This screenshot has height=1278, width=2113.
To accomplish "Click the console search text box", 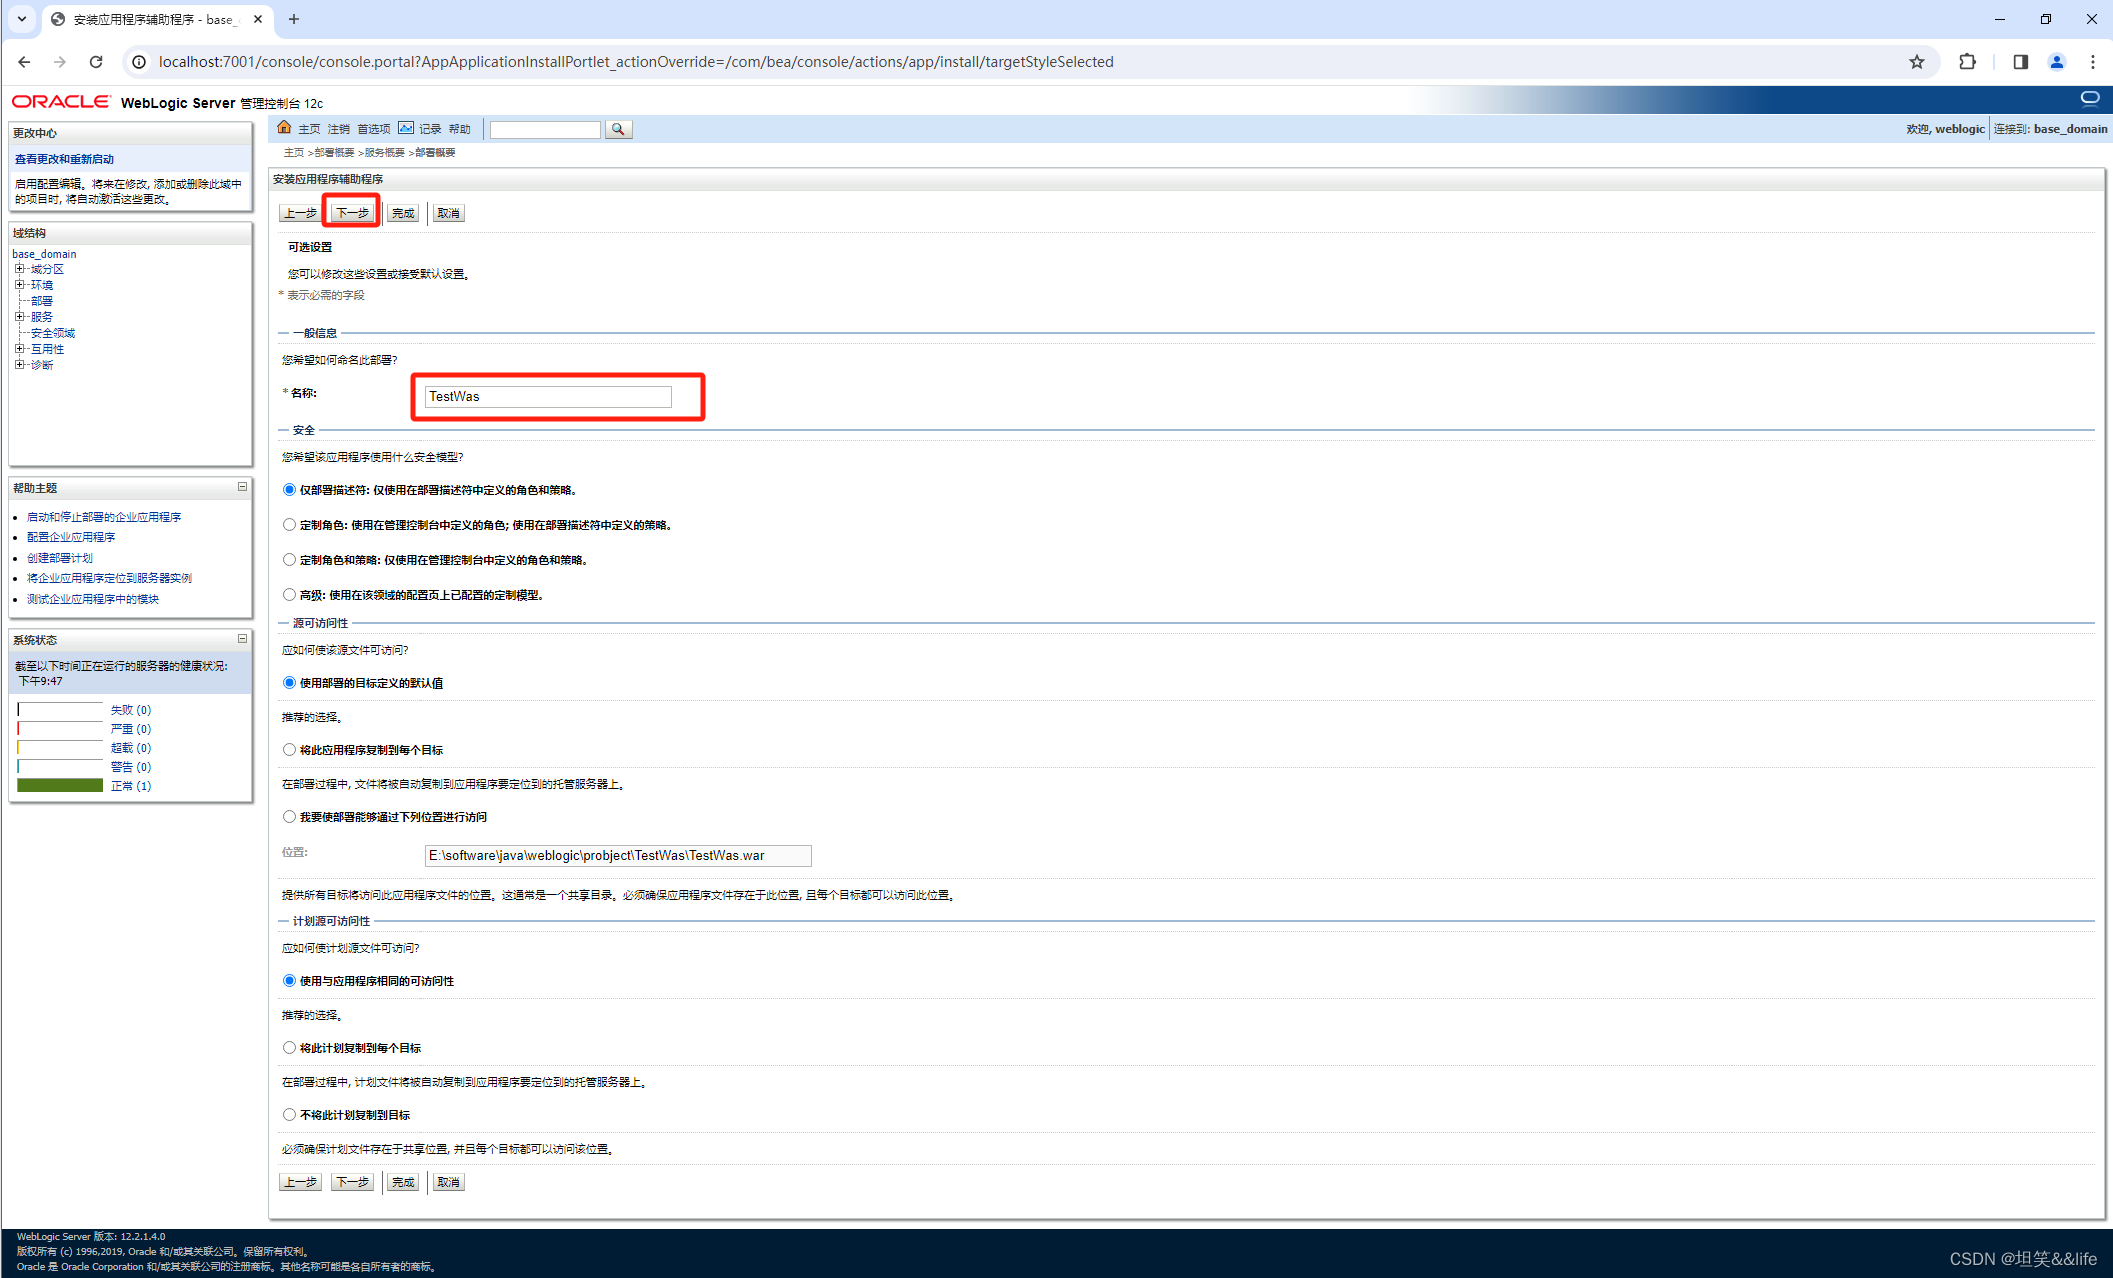I will click(545, 129).
